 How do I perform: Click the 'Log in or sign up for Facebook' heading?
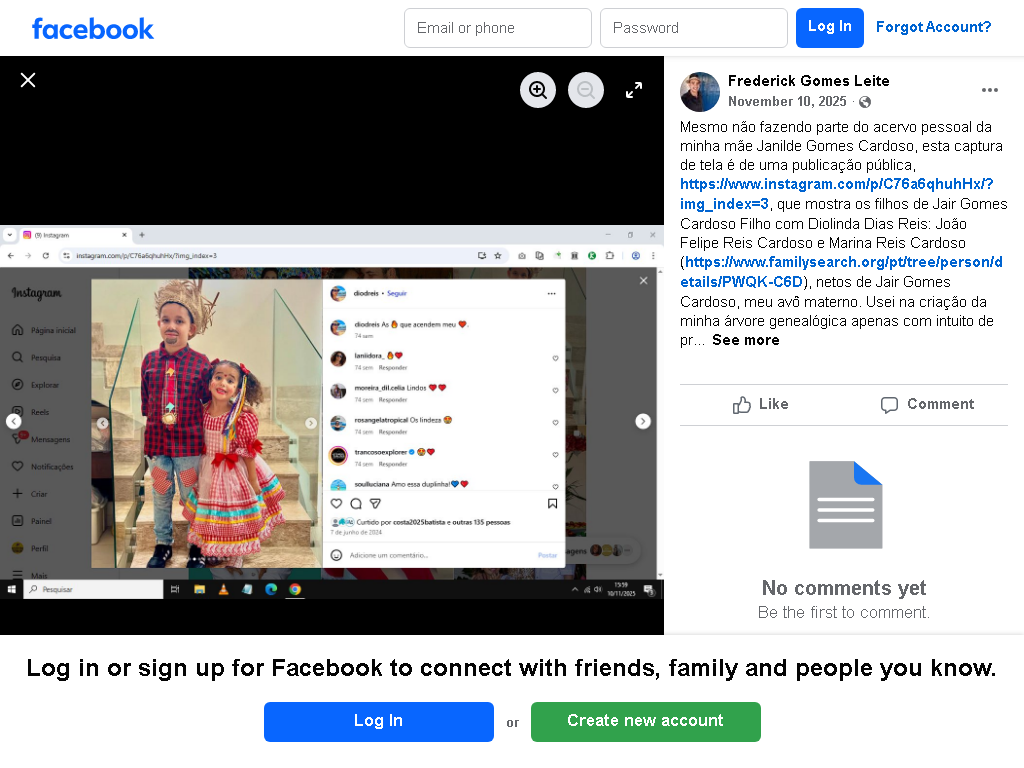pyautogui.click(x=511, y=669)
